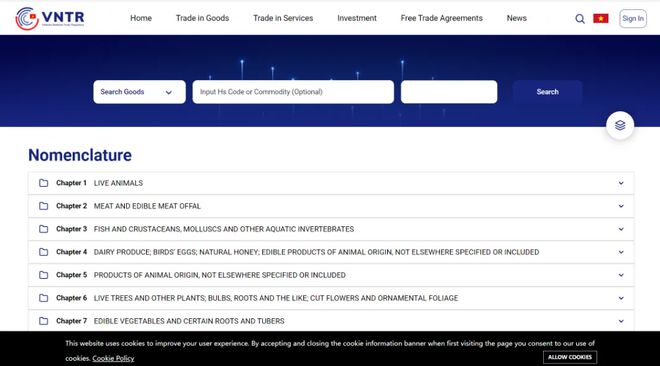The width and height of the screenshot is (660, 366).
Task: Expand Chapter 2 Meat and Edible Meat Offal chevron
Action: (621, 206)
